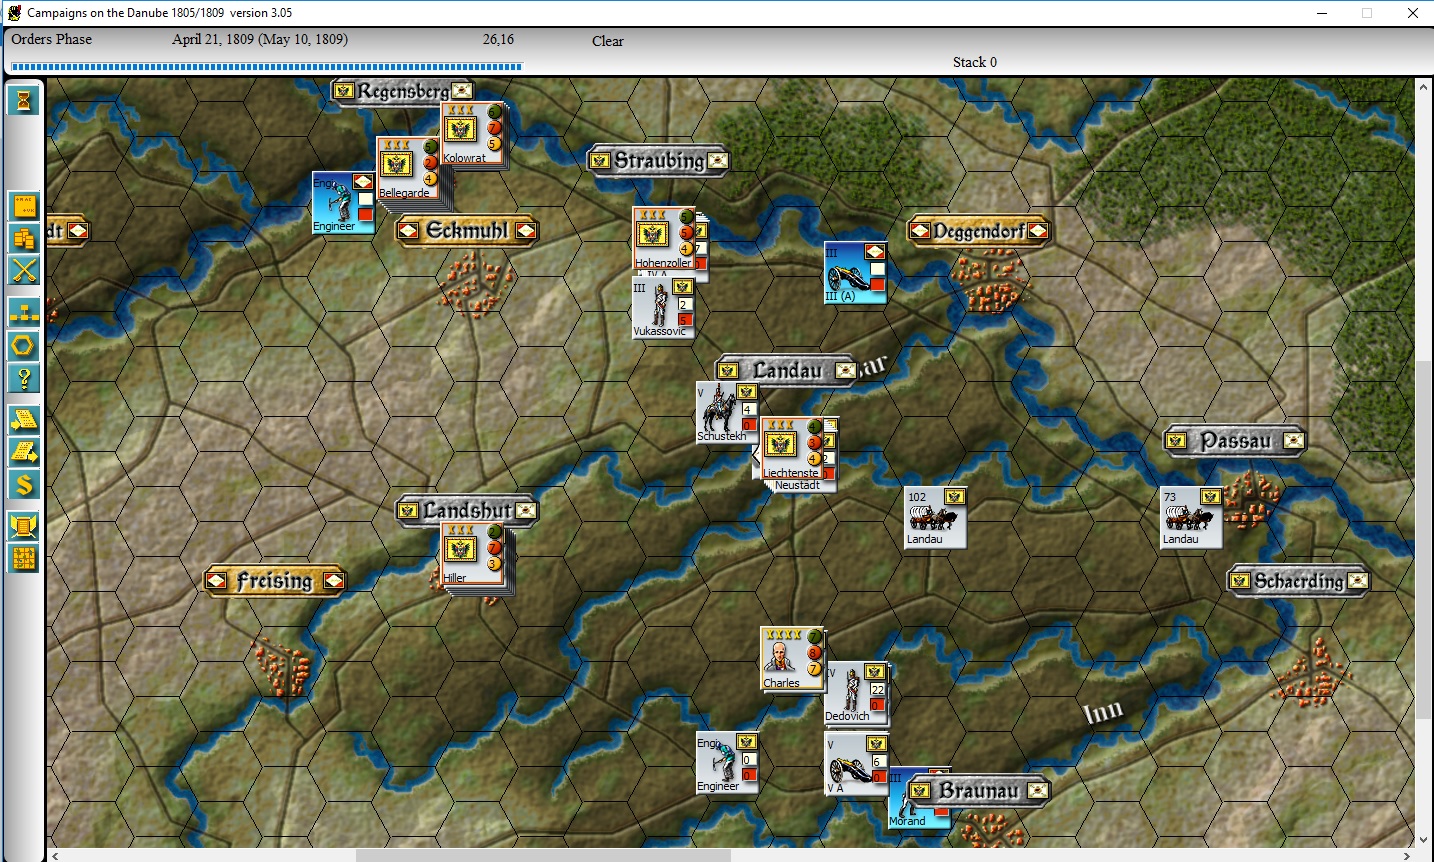1434x862 pixels.
Task: Select the Charles army commander counter
Action: (x=792, y=658)
